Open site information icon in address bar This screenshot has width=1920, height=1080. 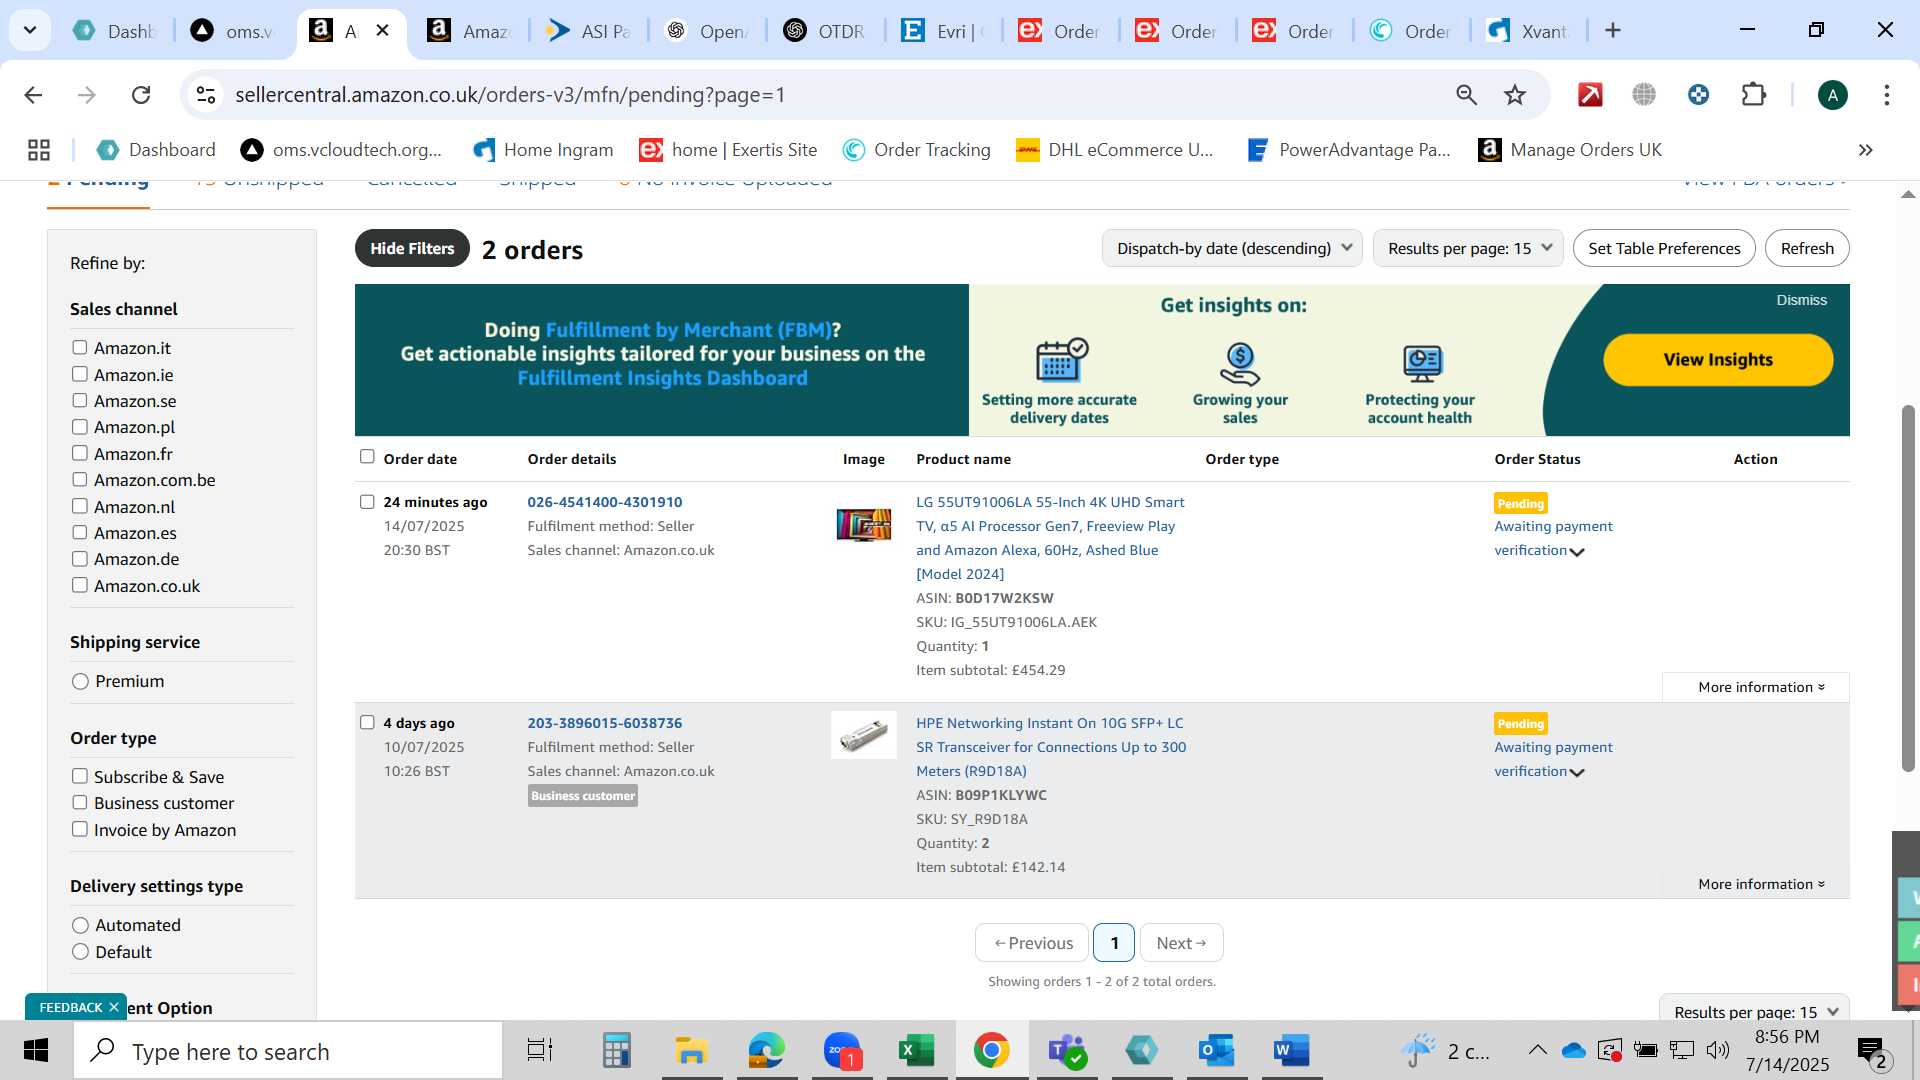pos(206,95)
